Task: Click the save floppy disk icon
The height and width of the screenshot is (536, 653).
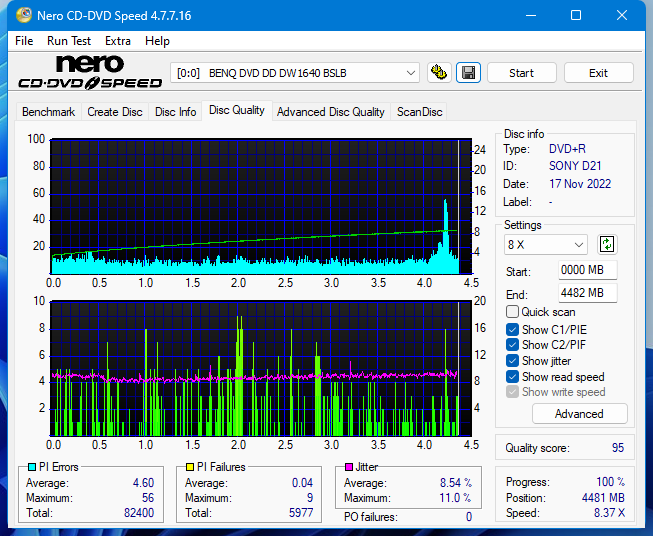Action: (469, 73)
